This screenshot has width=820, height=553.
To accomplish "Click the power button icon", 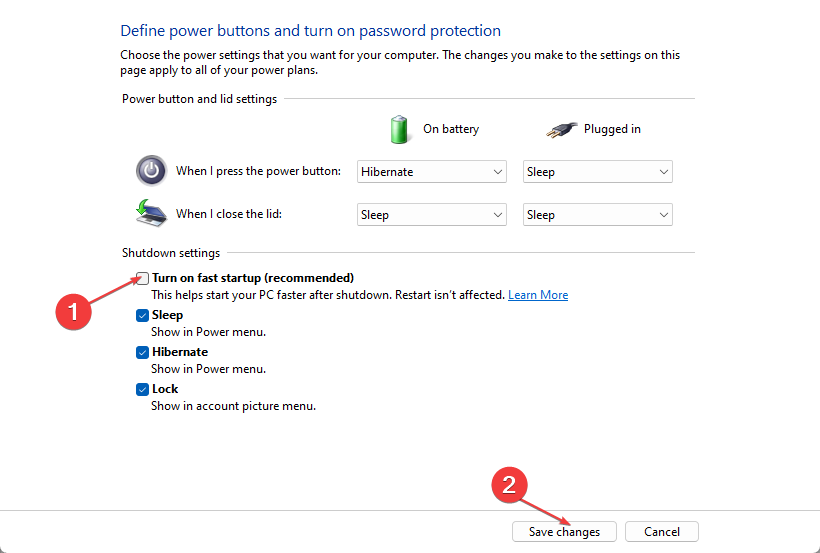I will [x=151, y=171].
